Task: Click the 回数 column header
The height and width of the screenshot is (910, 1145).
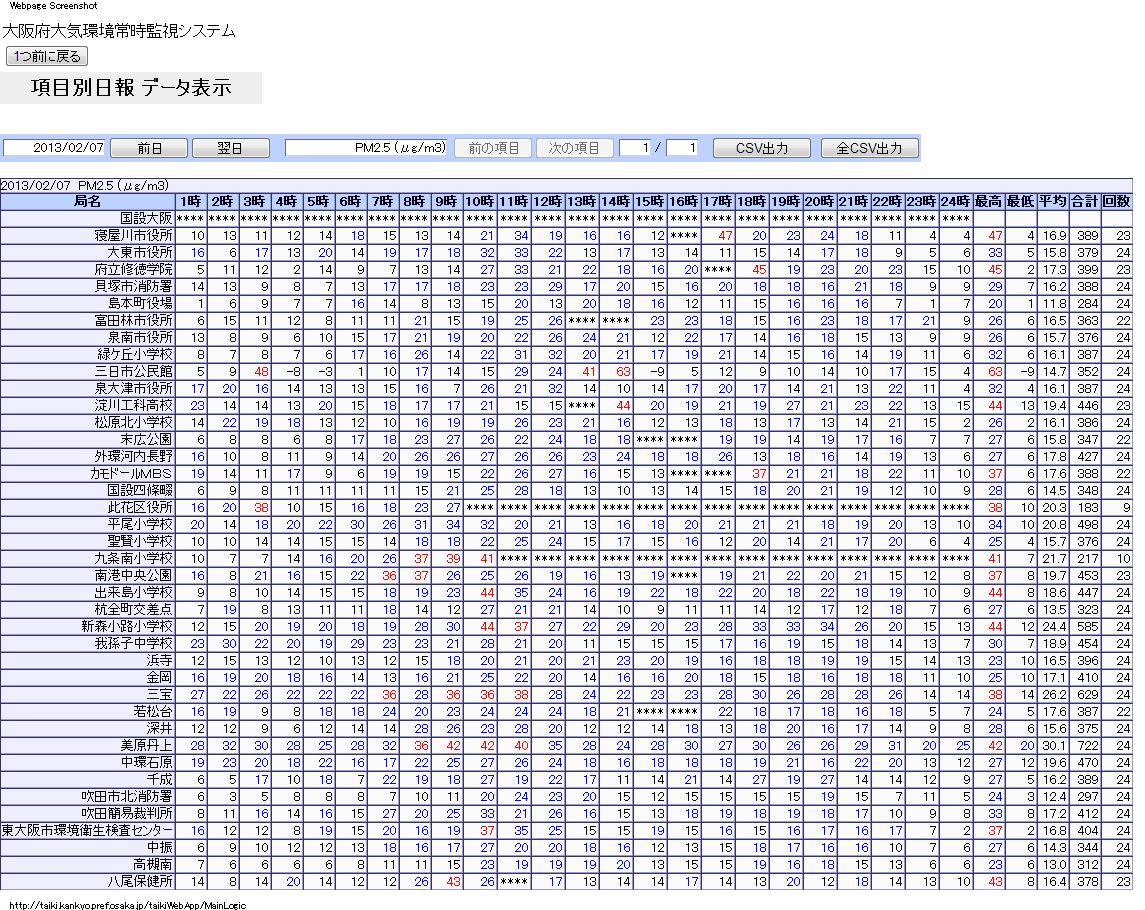Action: 1117,201
